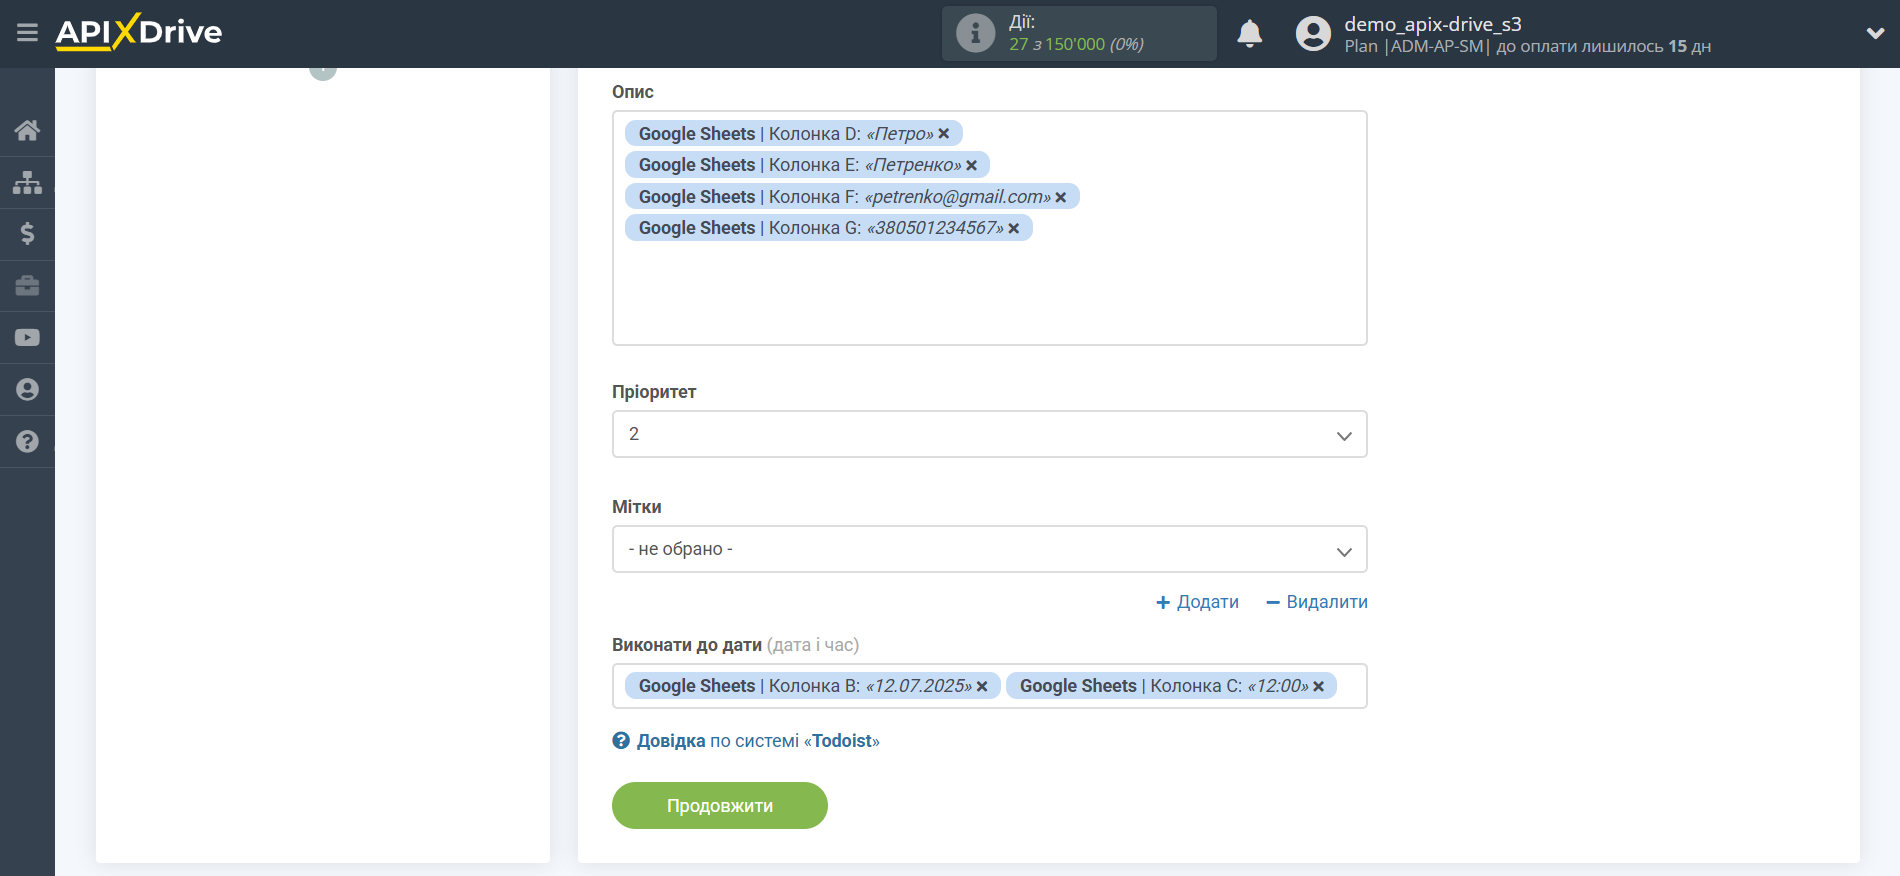Open the profile sidebar icon
The width and height of the screenshot is (1900, 876).
[x=27, y=390]
